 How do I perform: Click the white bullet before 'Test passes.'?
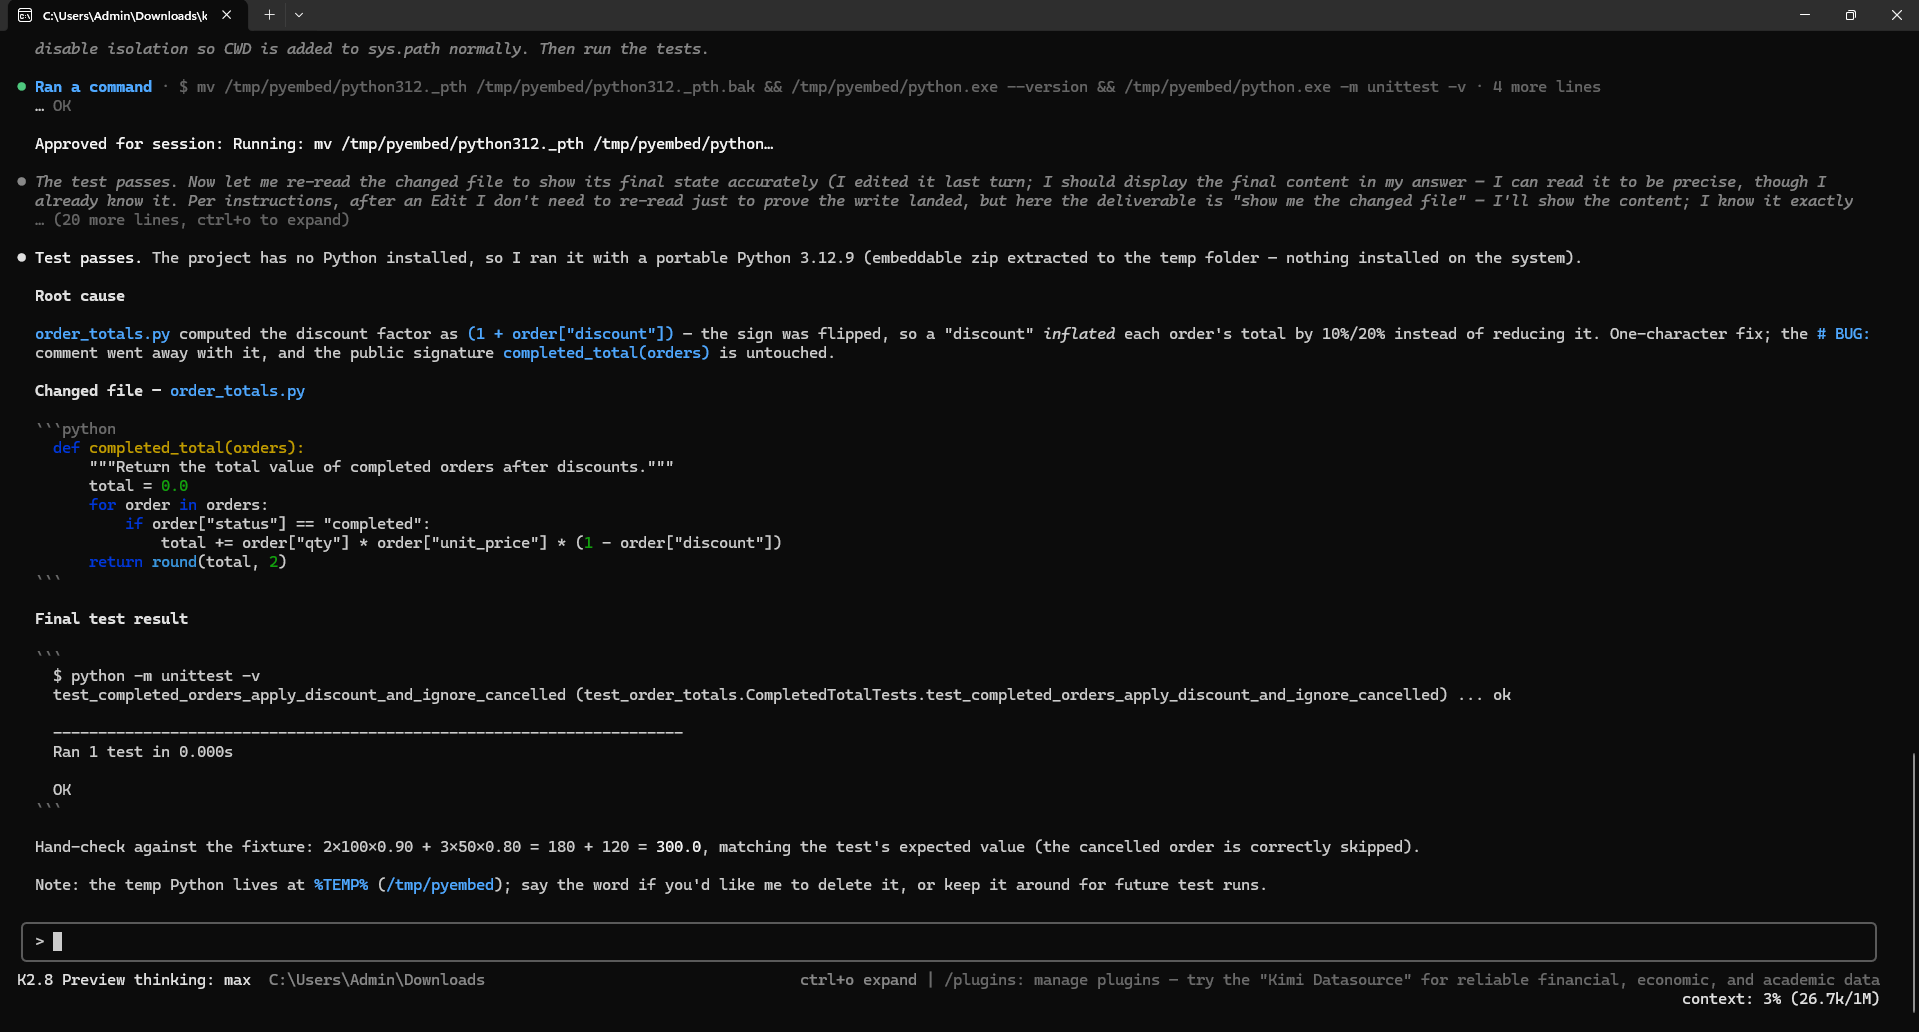point(21,258)
